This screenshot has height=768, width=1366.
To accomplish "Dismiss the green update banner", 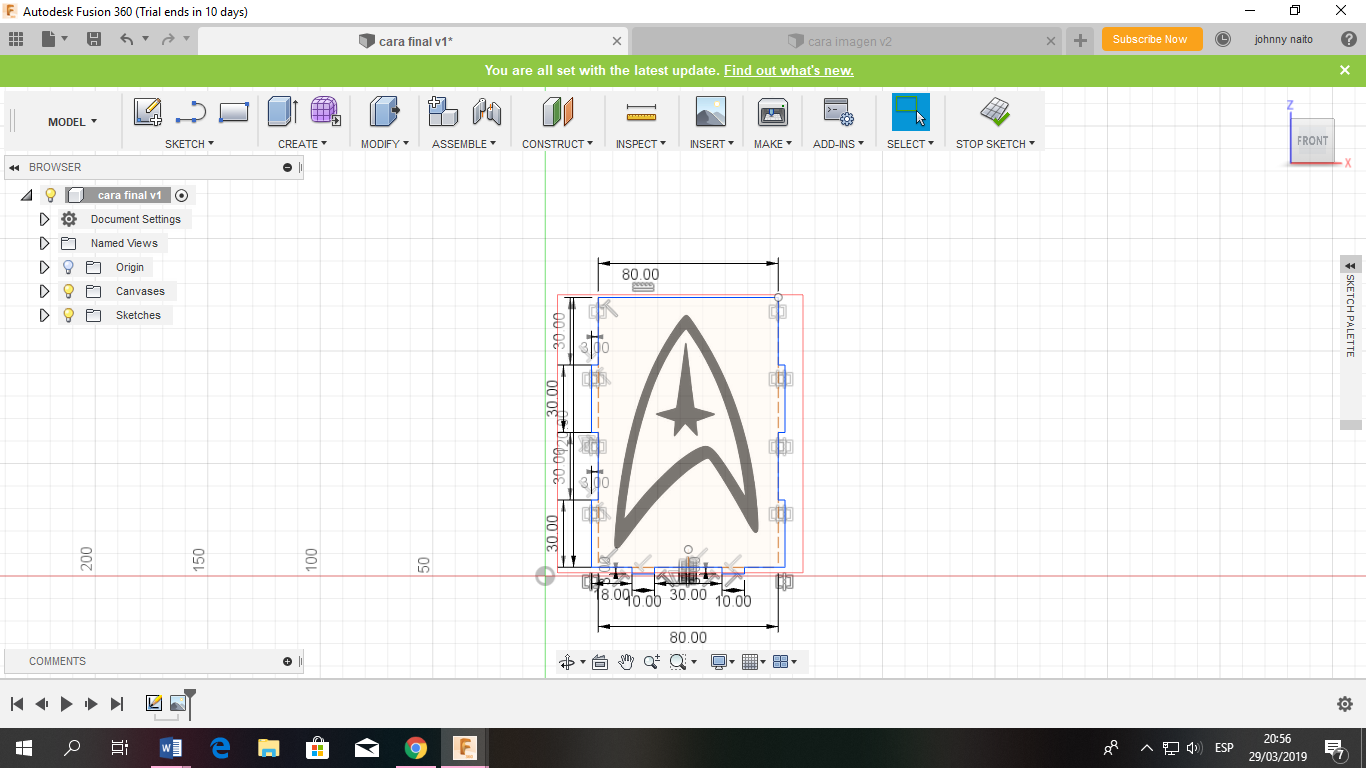I will point(1345,70).
